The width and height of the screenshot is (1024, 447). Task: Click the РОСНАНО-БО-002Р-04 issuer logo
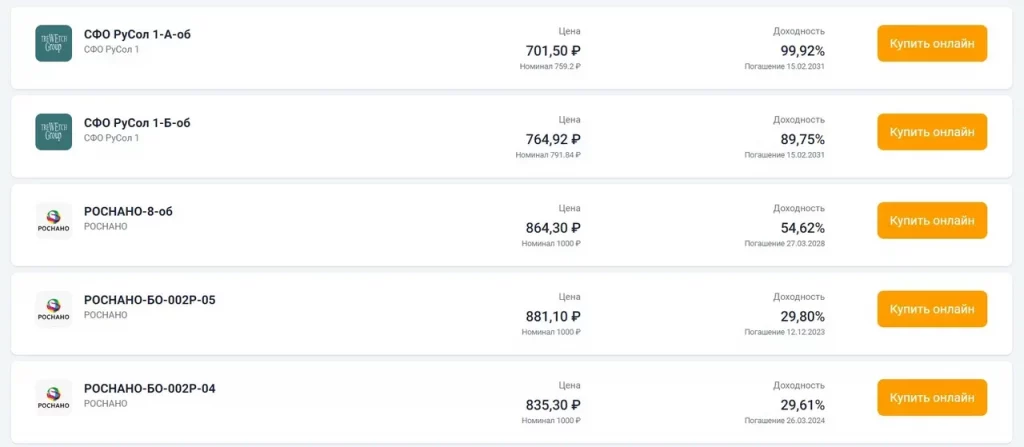[x=53, y=398]
